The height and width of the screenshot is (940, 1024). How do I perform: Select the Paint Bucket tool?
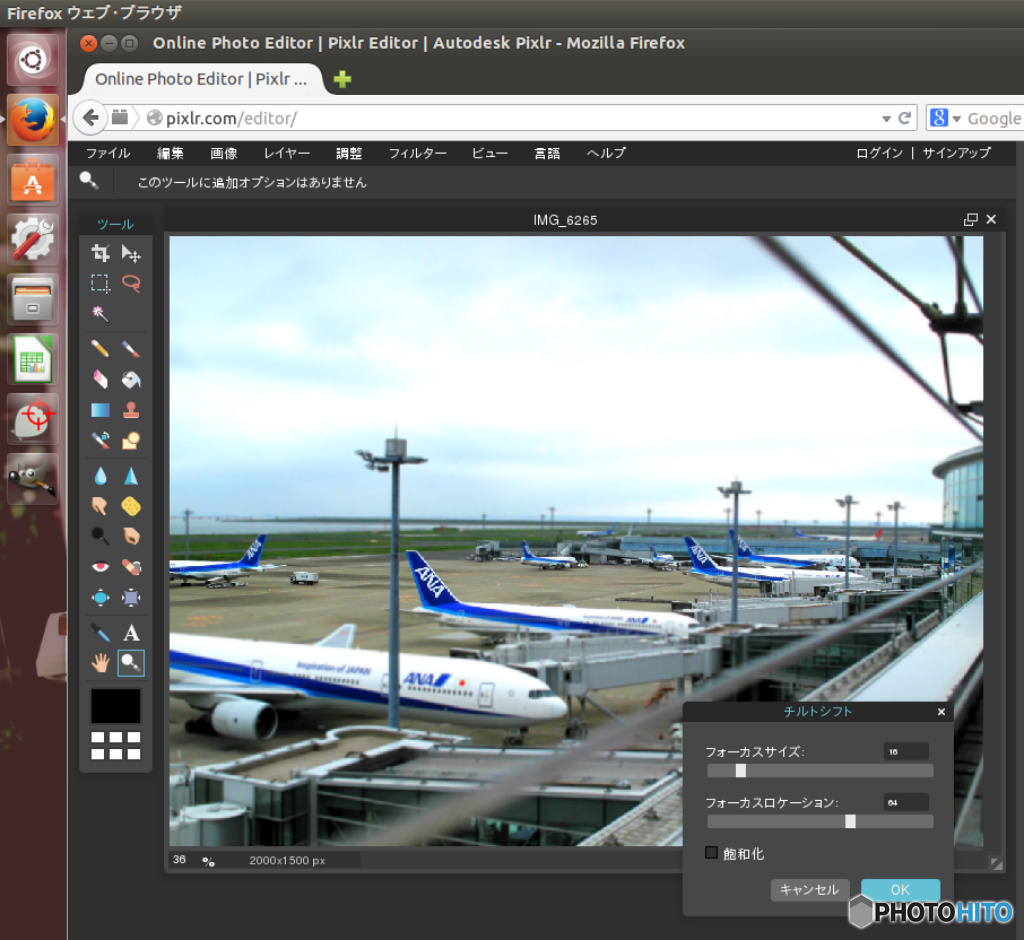coord(131,379)
